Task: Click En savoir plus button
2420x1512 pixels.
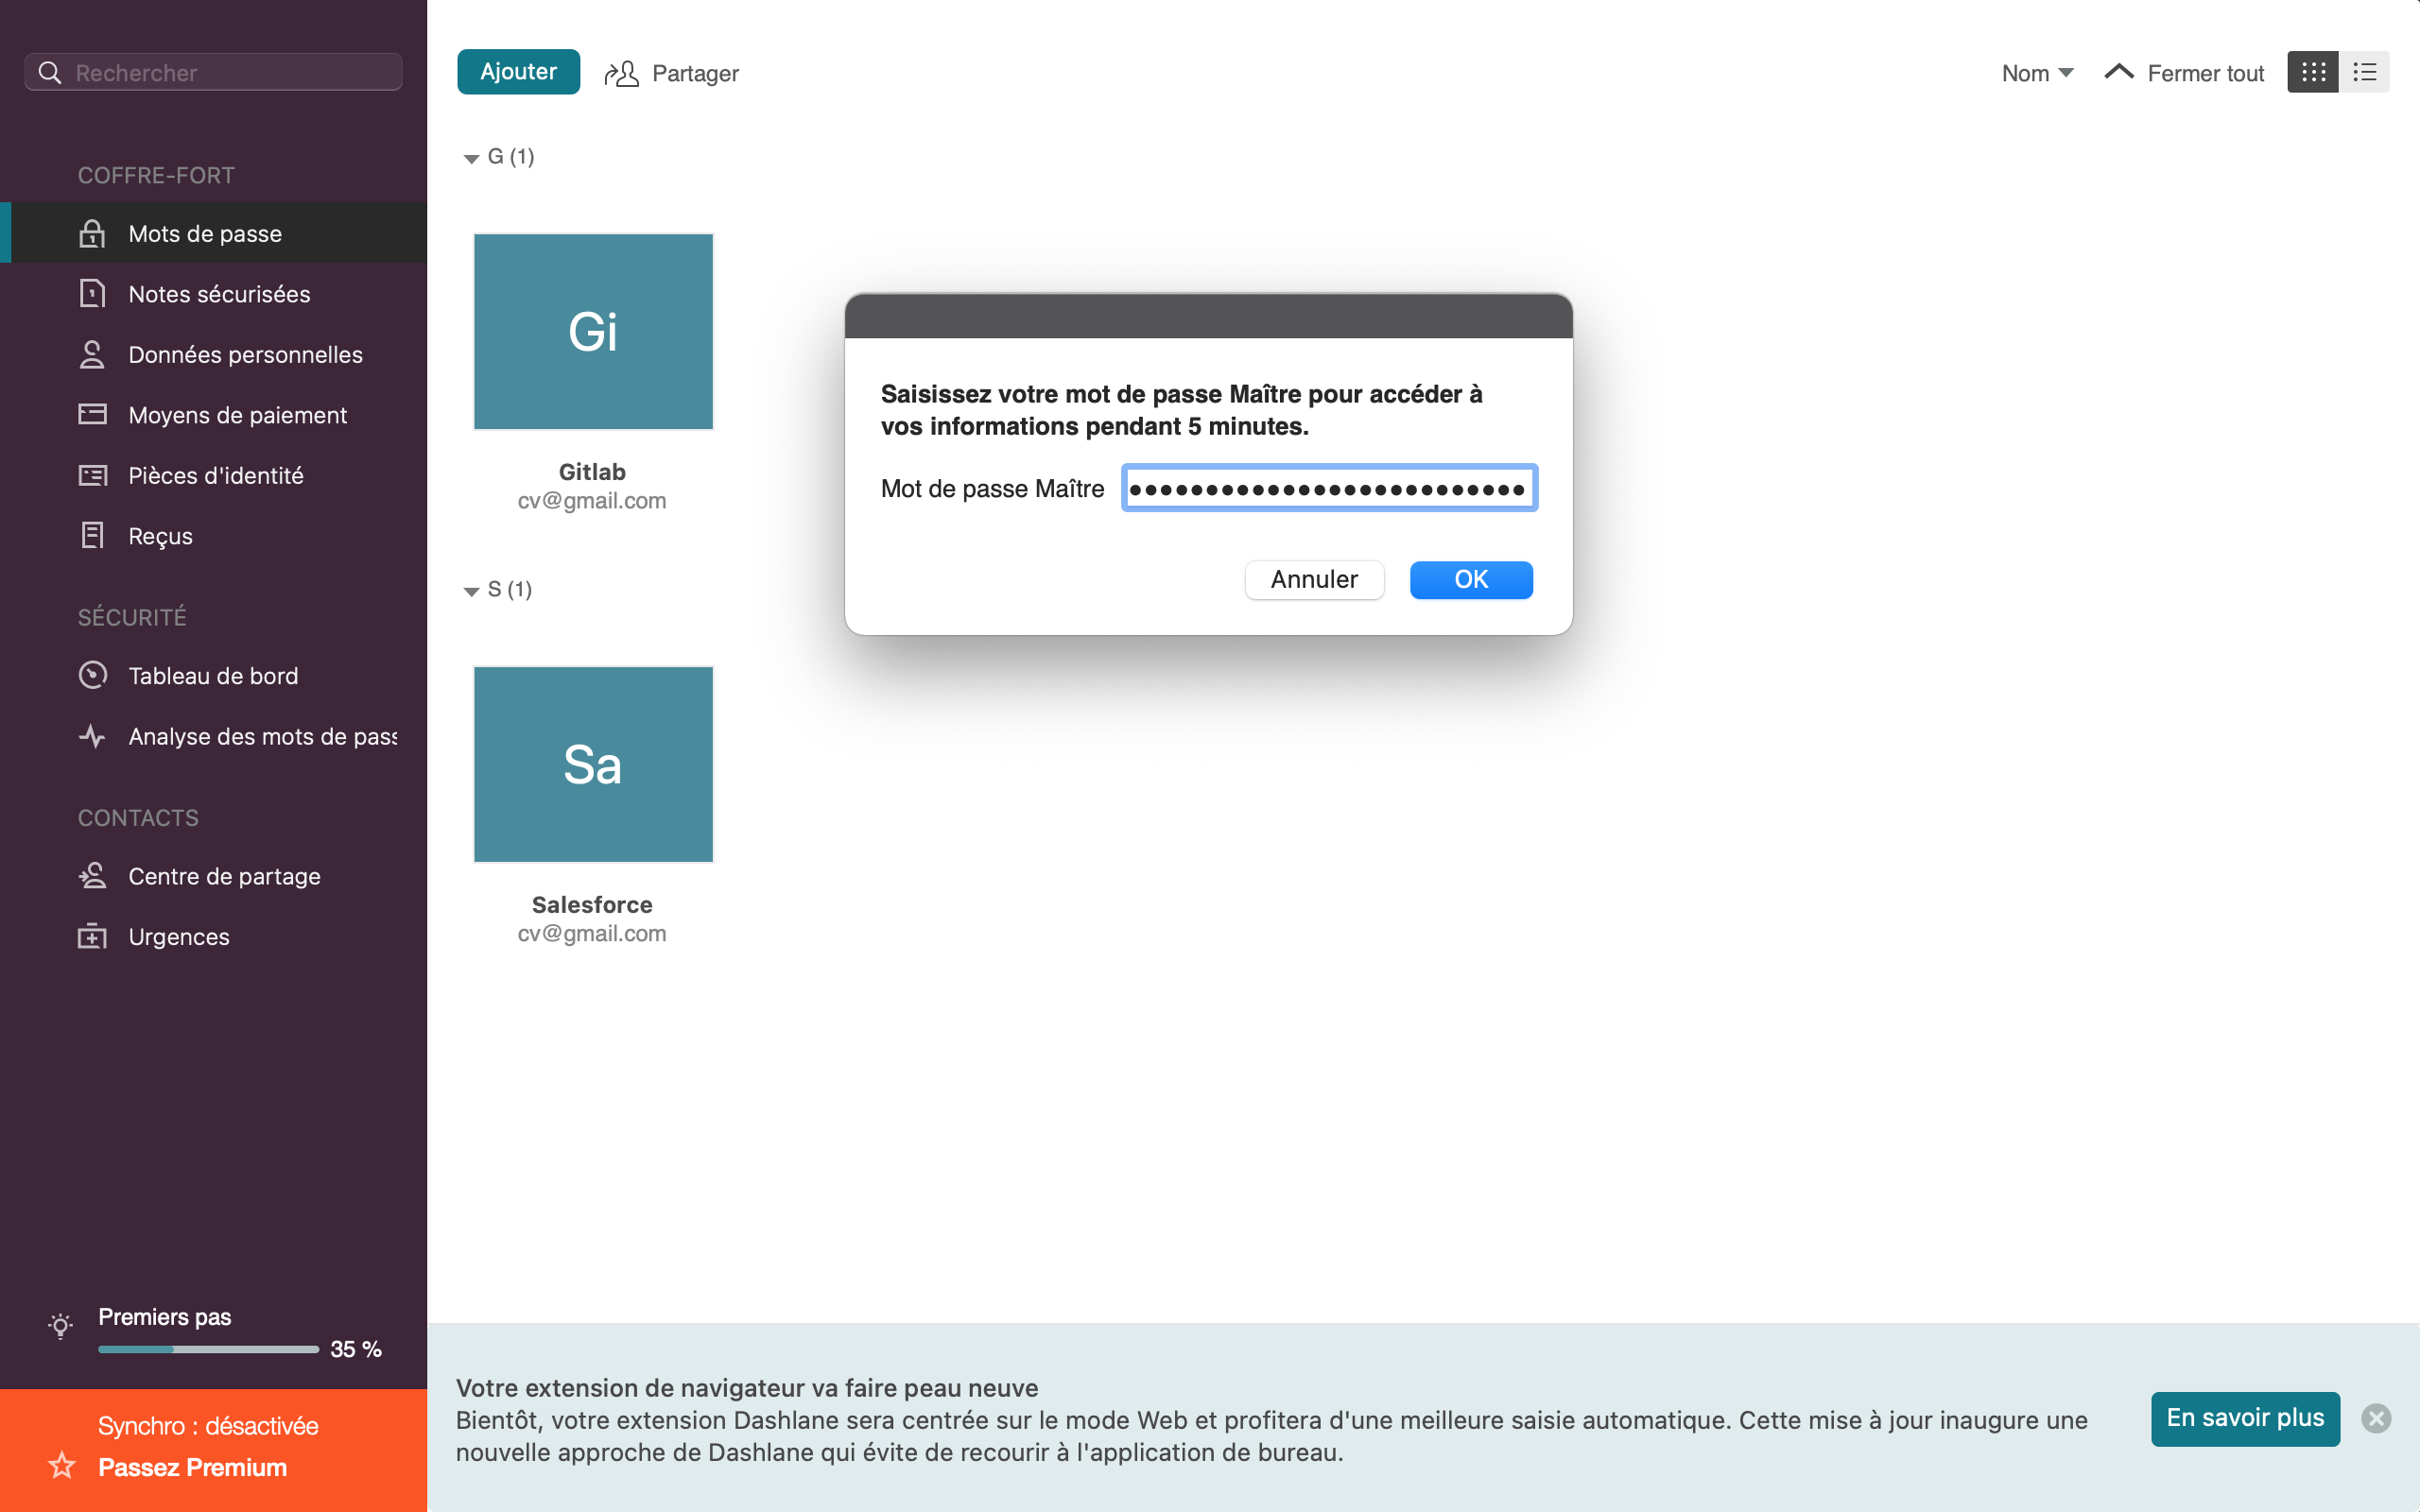Action: tap(2245, 1418)
